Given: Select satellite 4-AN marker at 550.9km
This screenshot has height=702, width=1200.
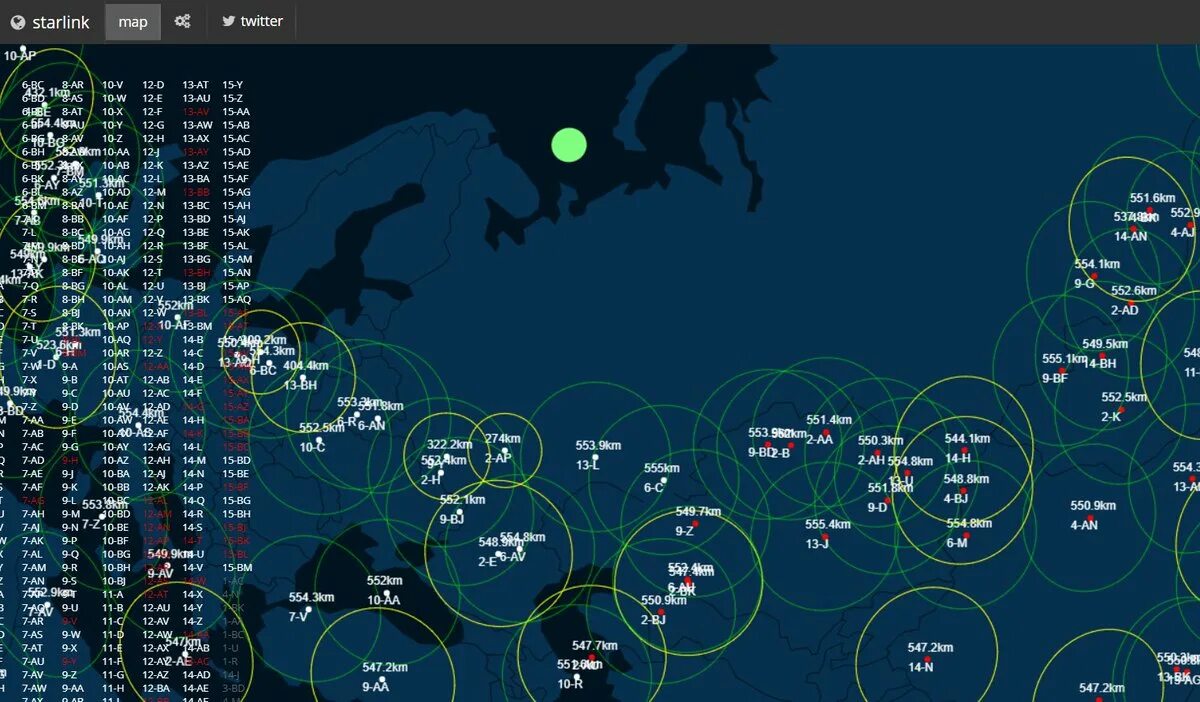Looking at the screenshot, I should tap(1092, 518).
